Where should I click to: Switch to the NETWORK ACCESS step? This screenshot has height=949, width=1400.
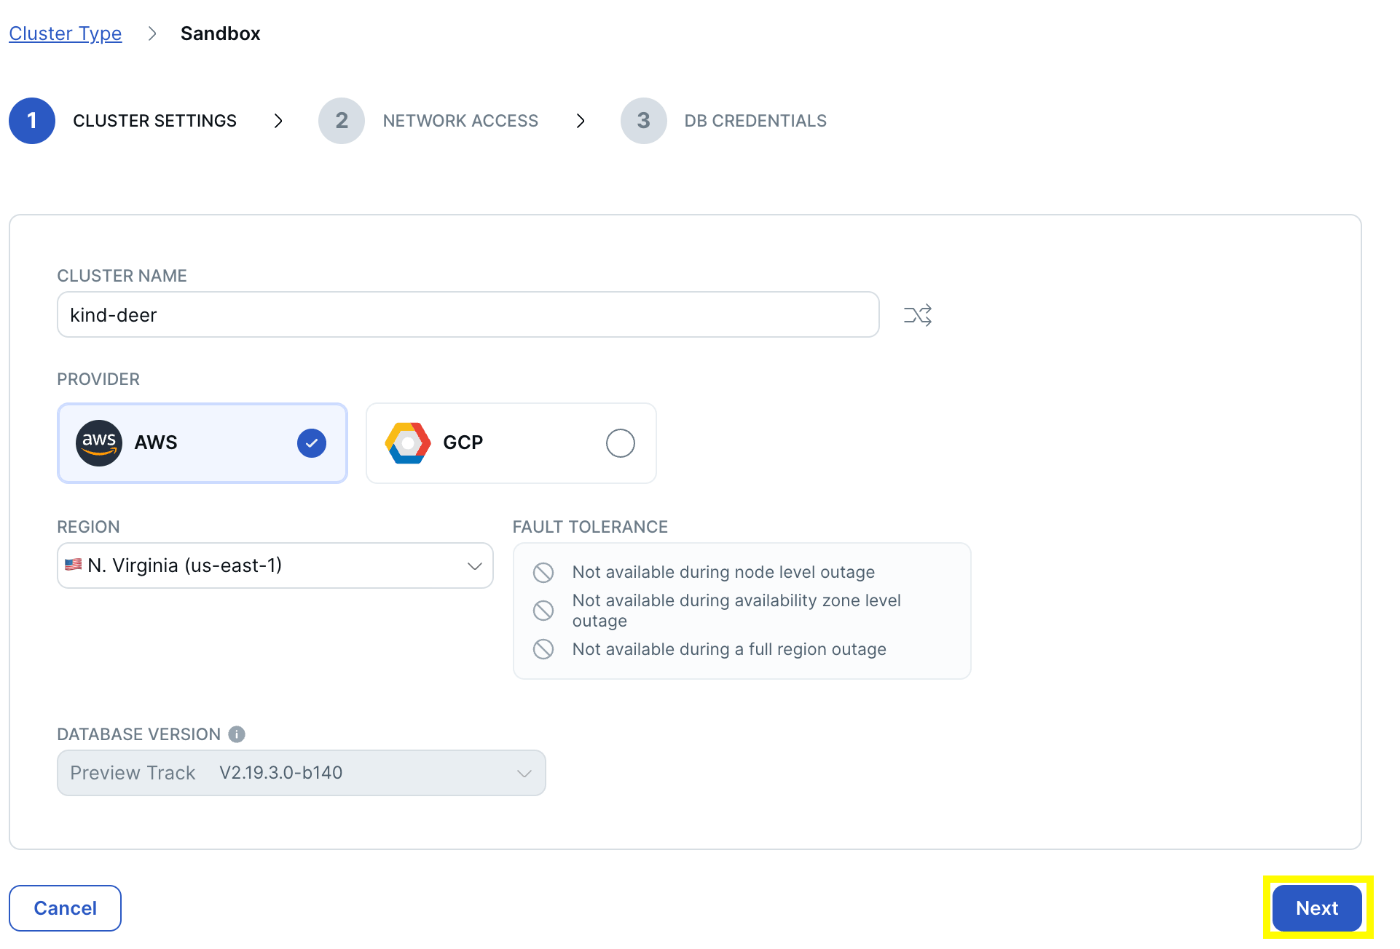[460, 120]
